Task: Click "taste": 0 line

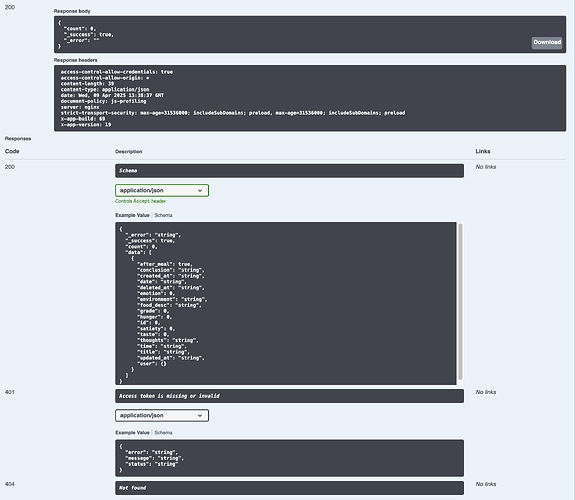Action: click(153, 335)
